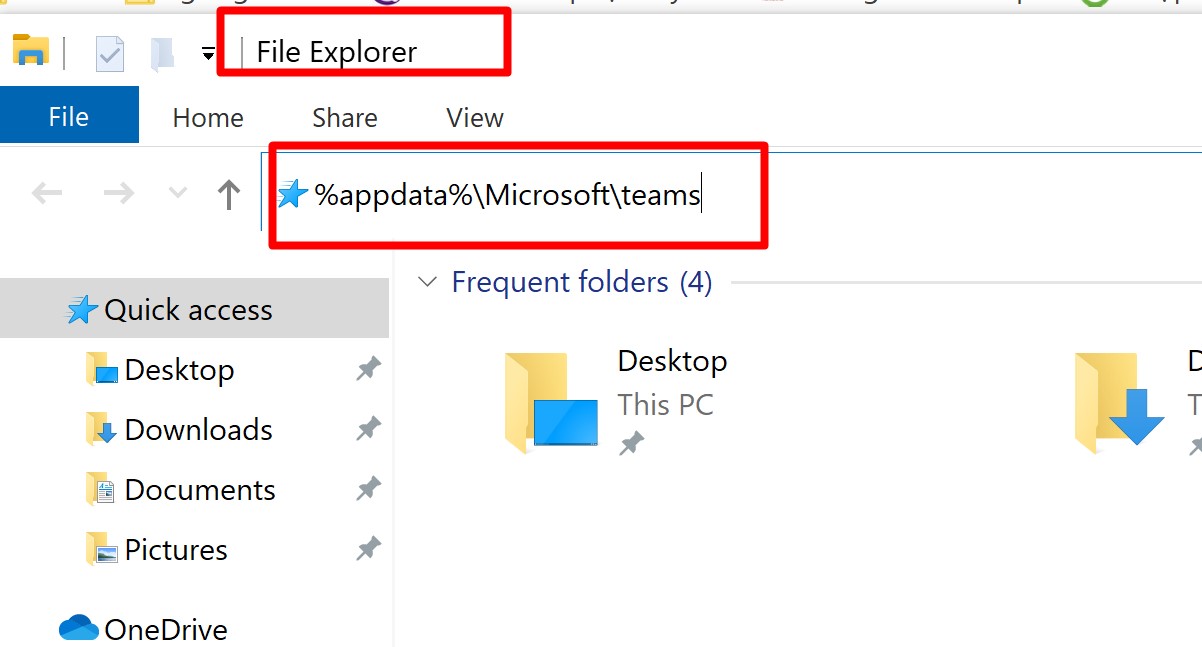
Task: Open the Recent locations dropdown arrow
Action: coord(178,193)
